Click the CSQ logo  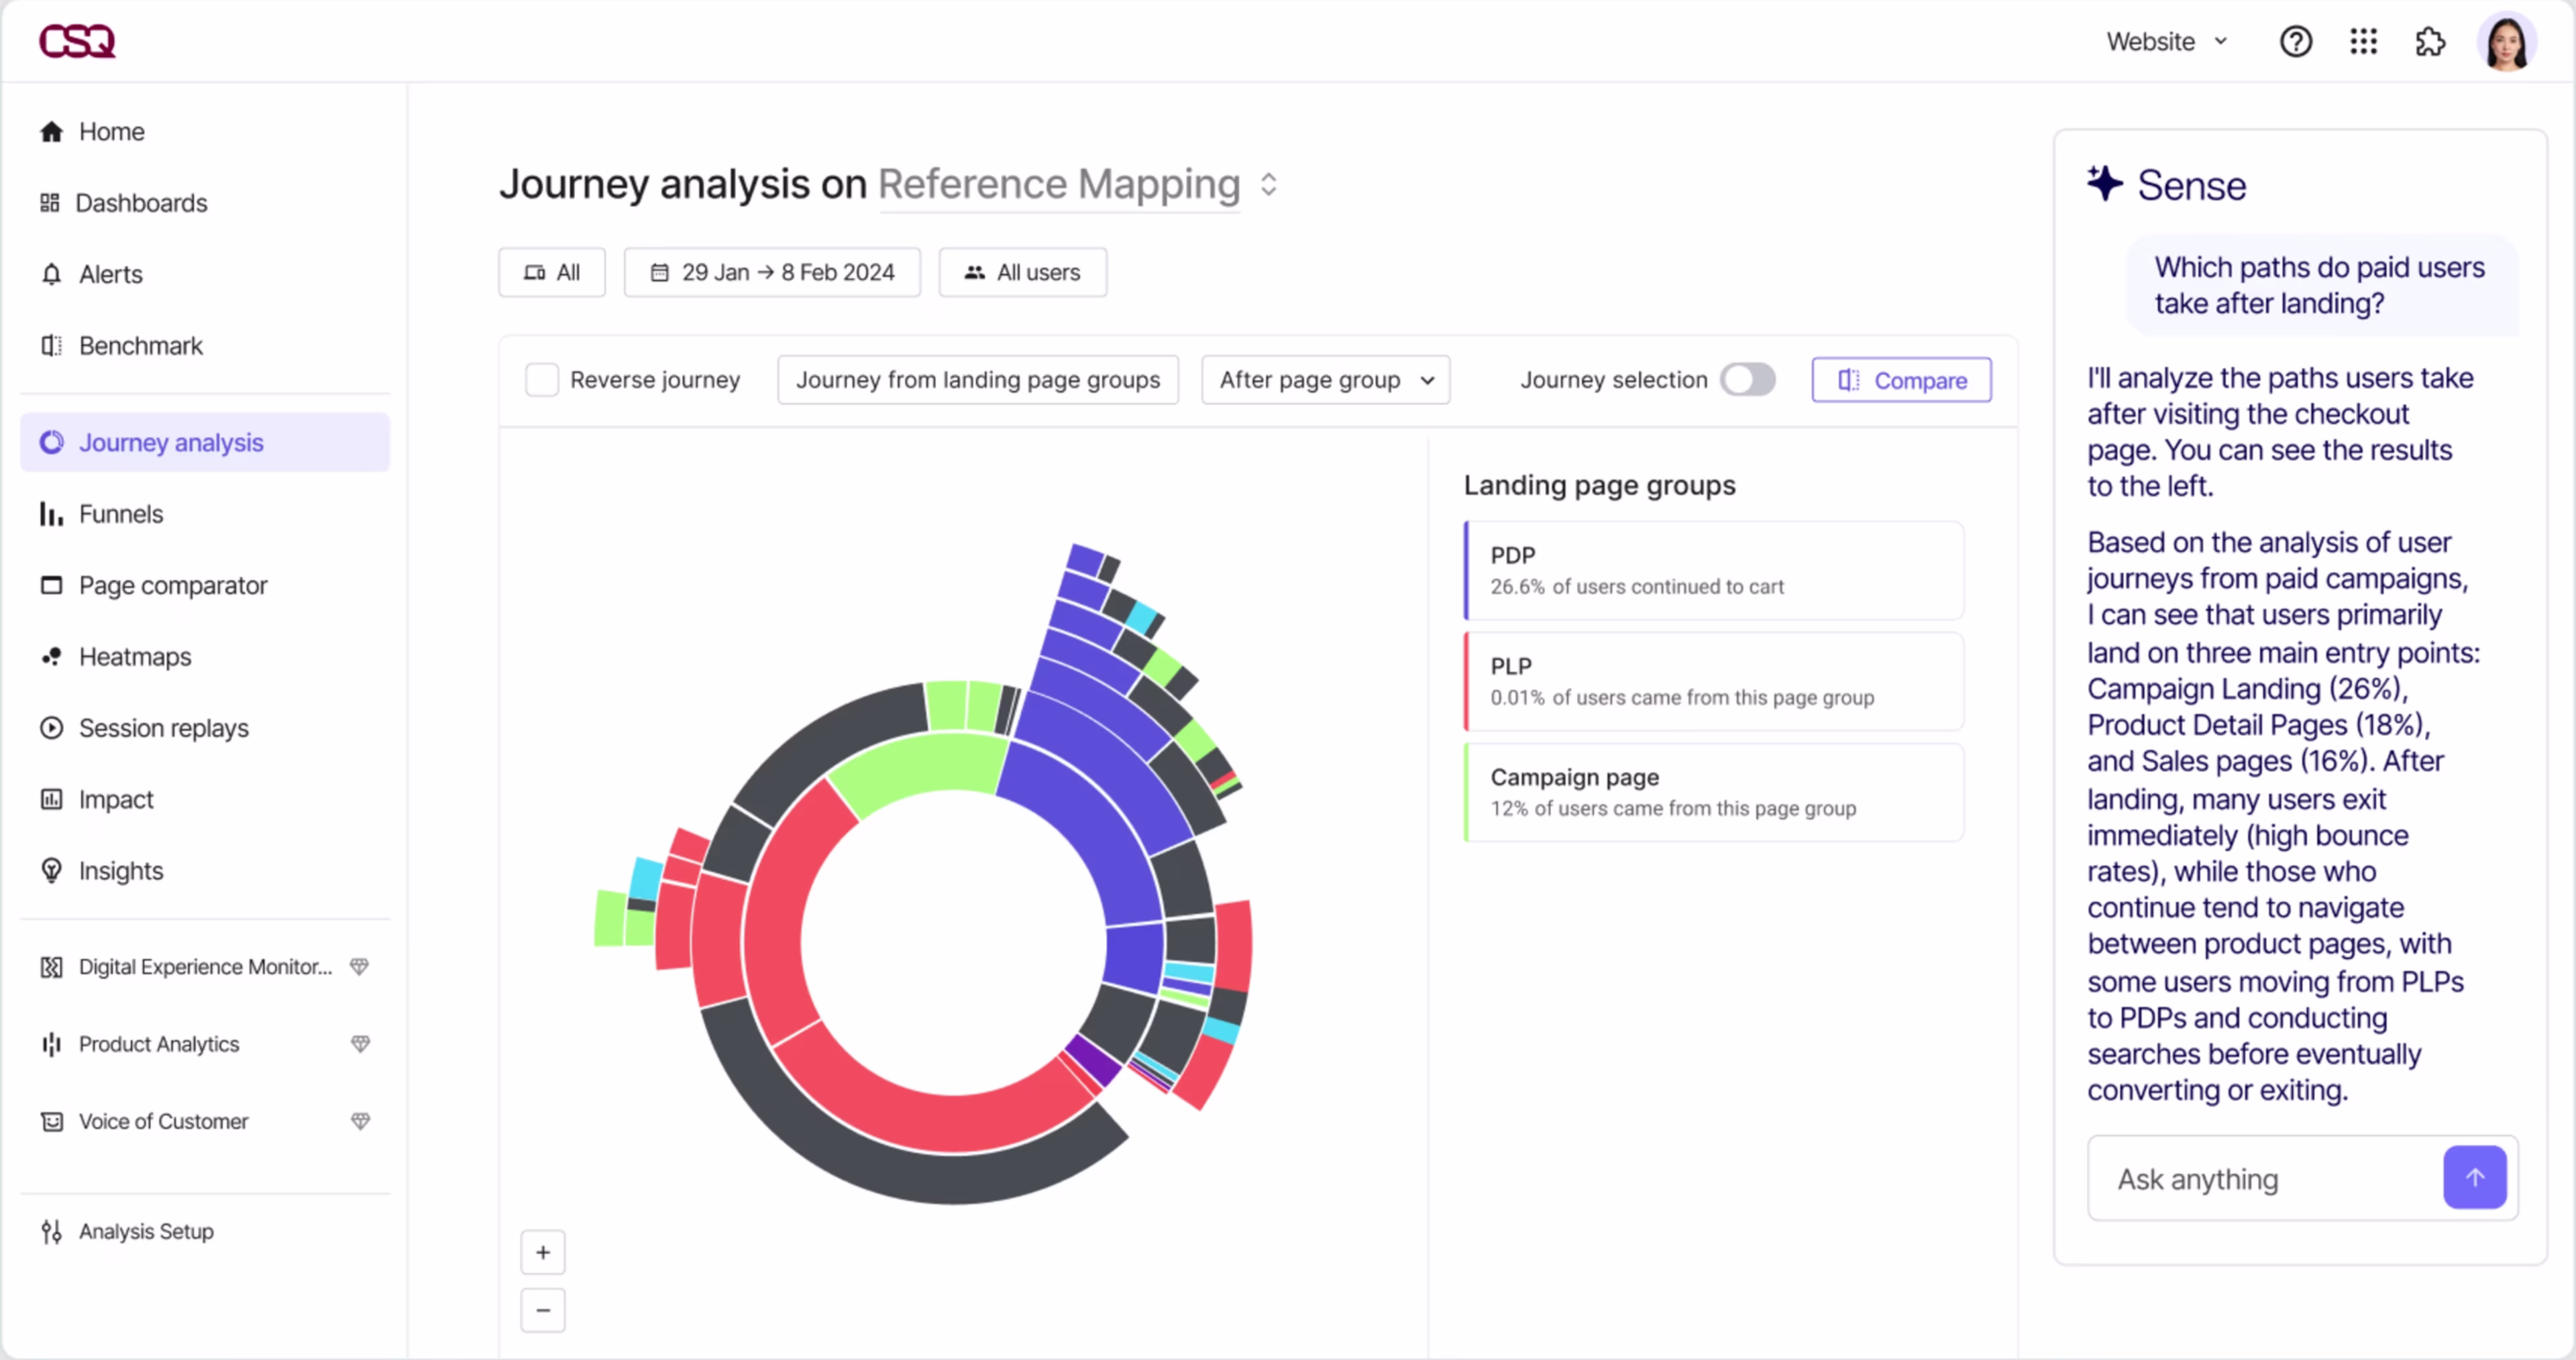tap(77, 42)
